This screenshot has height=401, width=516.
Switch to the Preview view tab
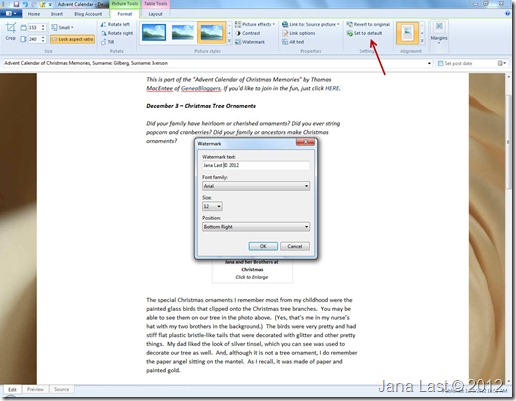coord(35,389)
